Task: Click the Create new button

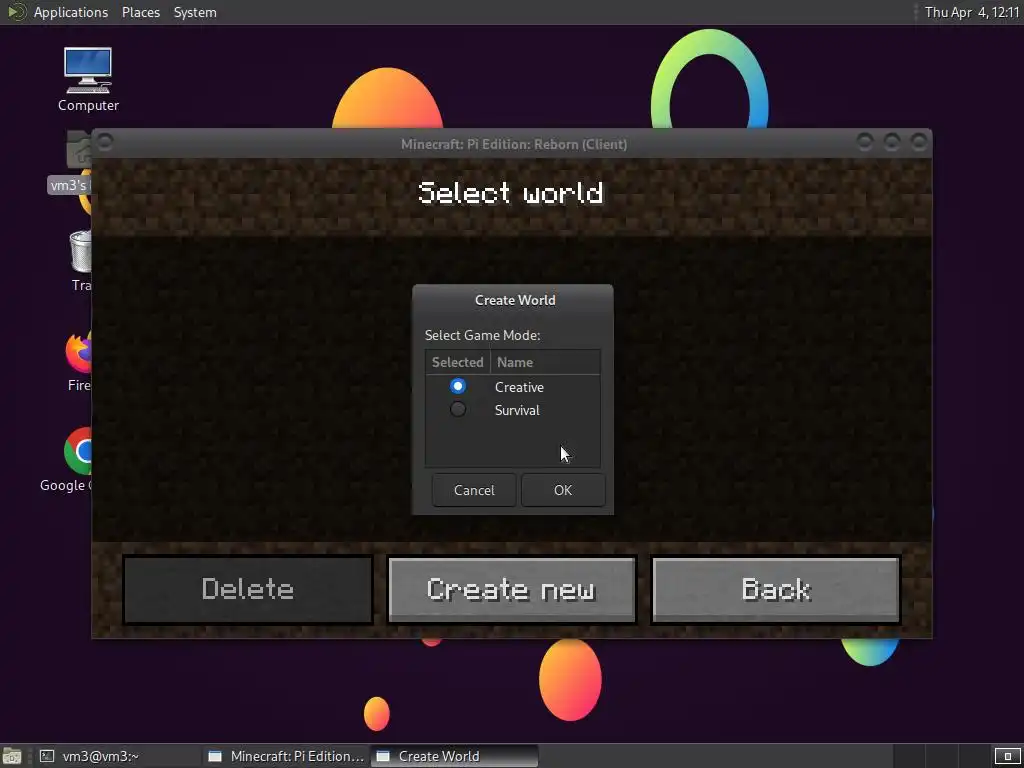Action: click(511, 590)
